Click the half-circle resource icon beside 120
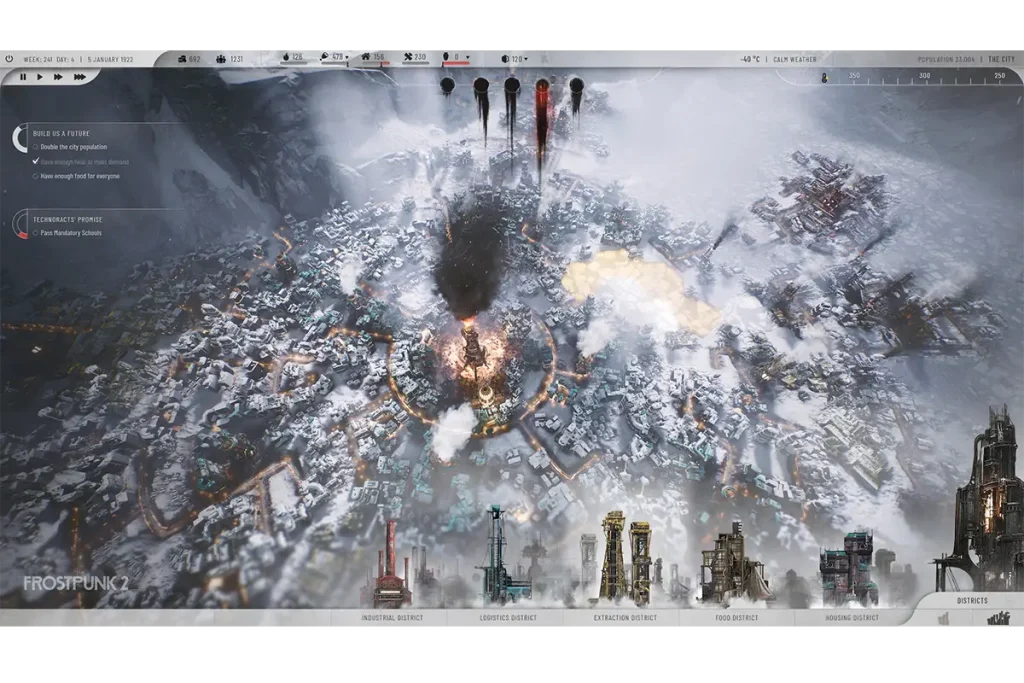The height and width of the screenshot is (683, 1024). pos(505,59)
